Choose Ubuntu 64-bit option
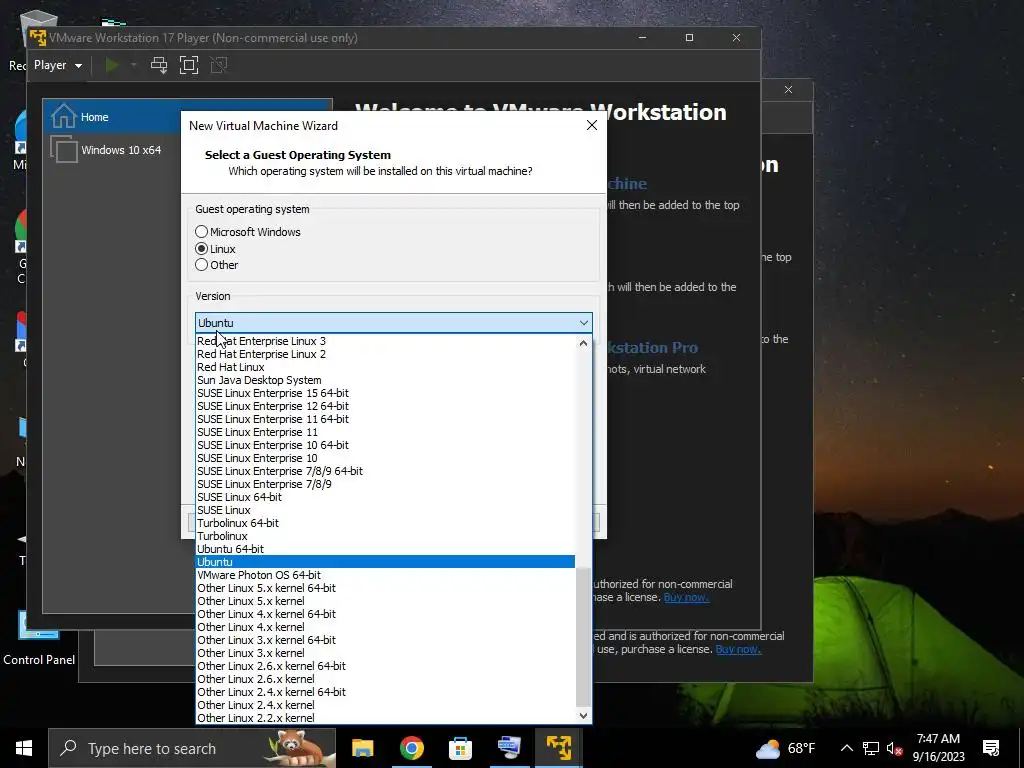1024x768 pixels. pyautogui.click(x=385, y=549)
